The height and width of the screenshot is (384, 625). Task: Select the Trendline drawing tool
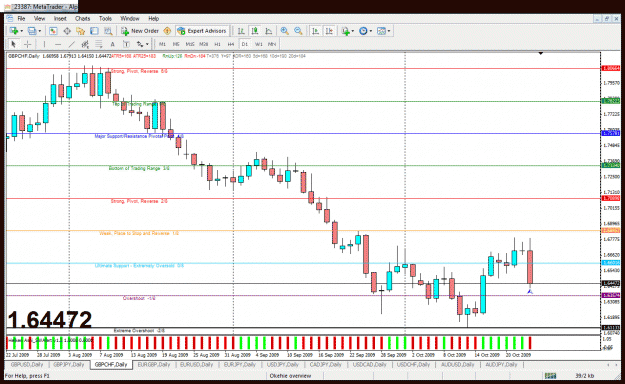click(x=72, y=44)
